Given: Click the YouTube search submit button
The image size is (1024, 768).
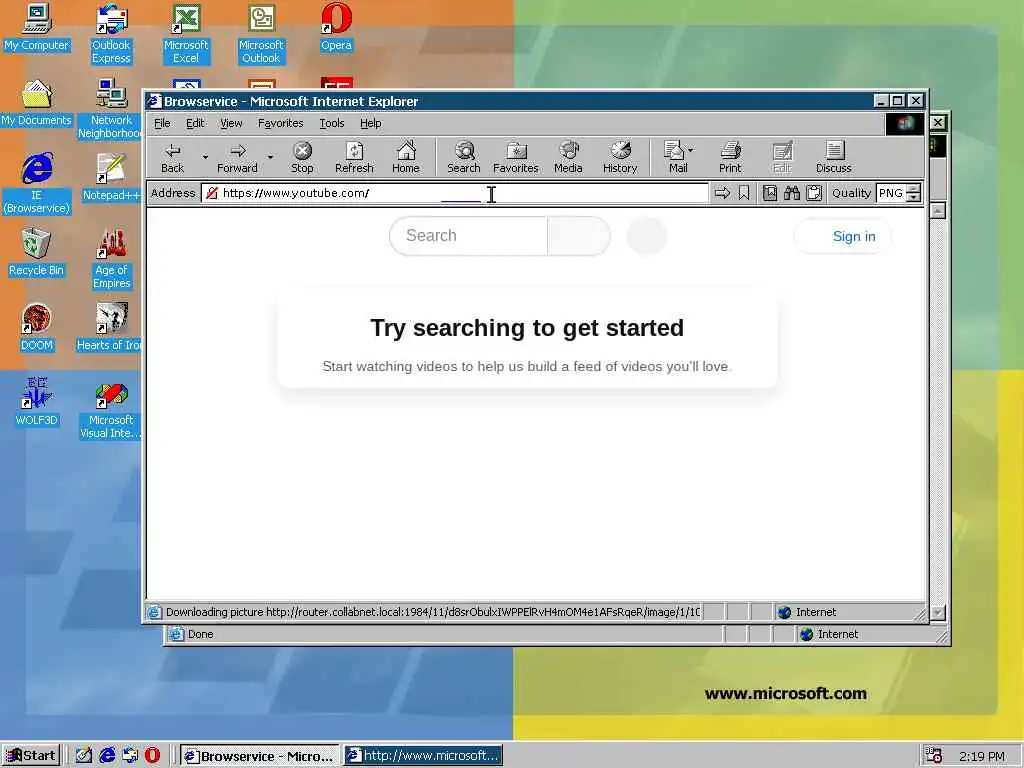Looking at the screenshot, I should pos(579,236).
